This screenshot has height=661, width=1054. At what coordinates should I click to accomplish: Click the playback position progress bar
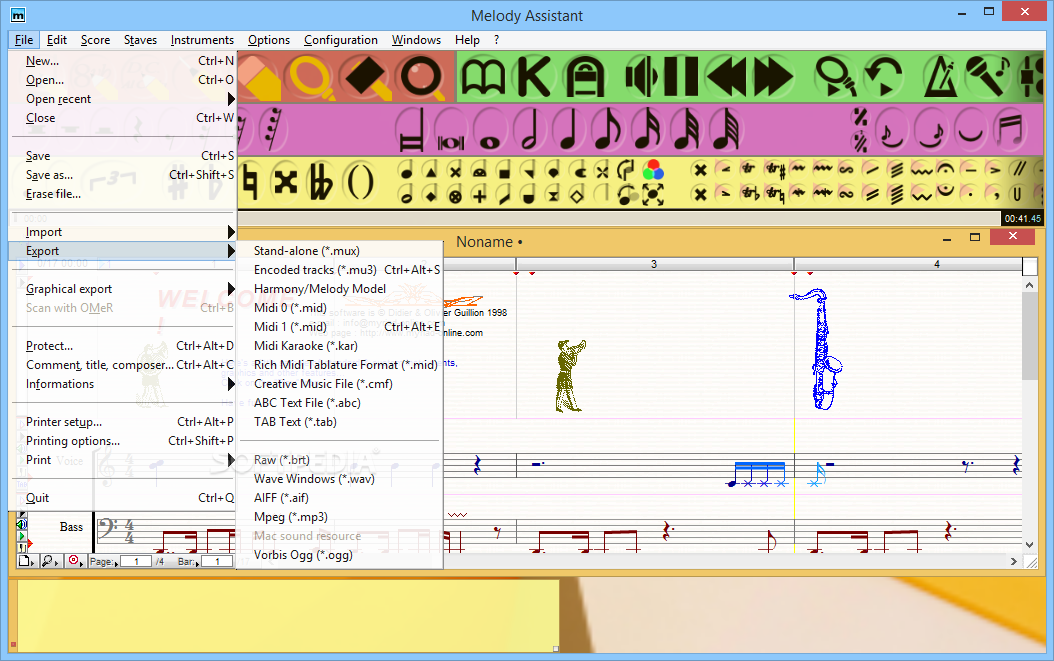[x=618, y=219]
